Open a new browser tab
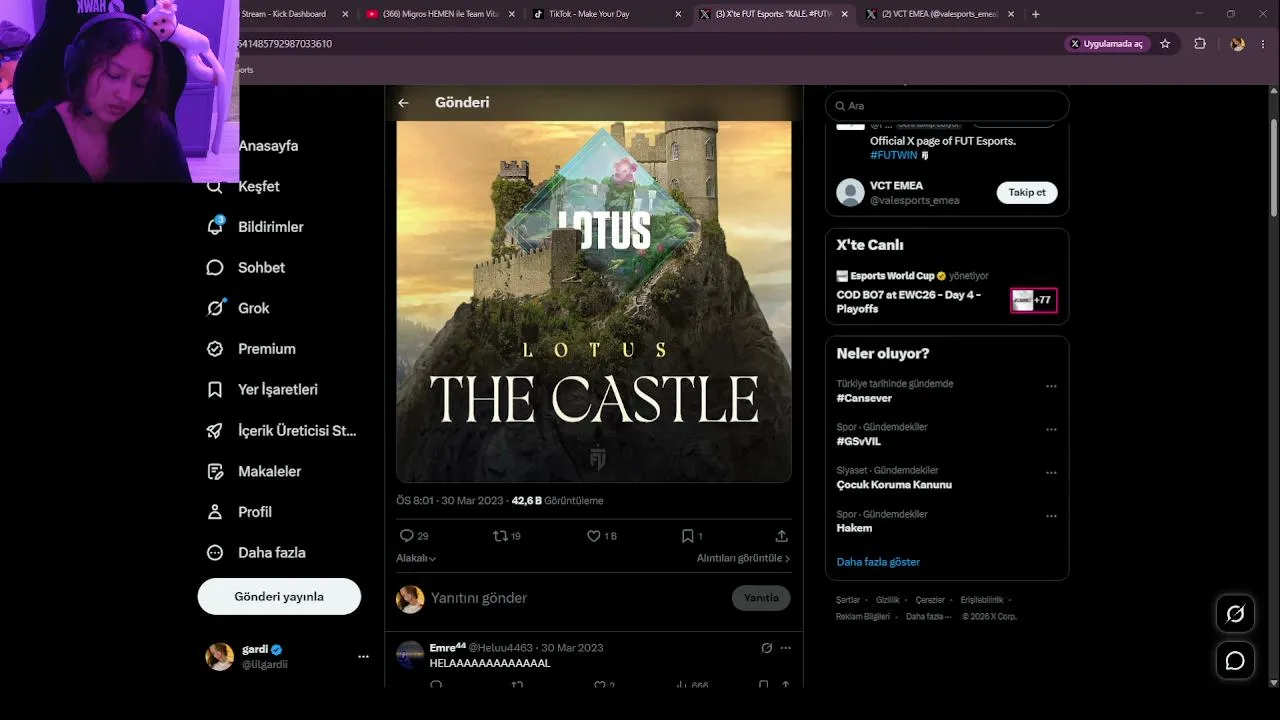The image size is (1280, 720). point(1035,14)
